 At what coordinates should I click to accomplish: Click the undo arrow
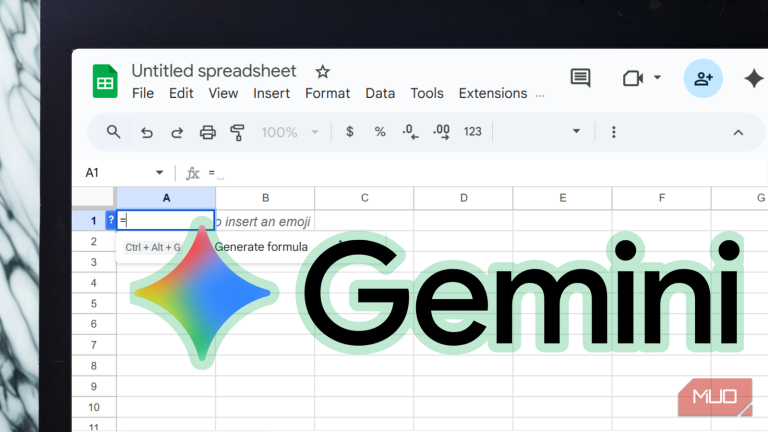pyautogui.click(x=146, y=132)
